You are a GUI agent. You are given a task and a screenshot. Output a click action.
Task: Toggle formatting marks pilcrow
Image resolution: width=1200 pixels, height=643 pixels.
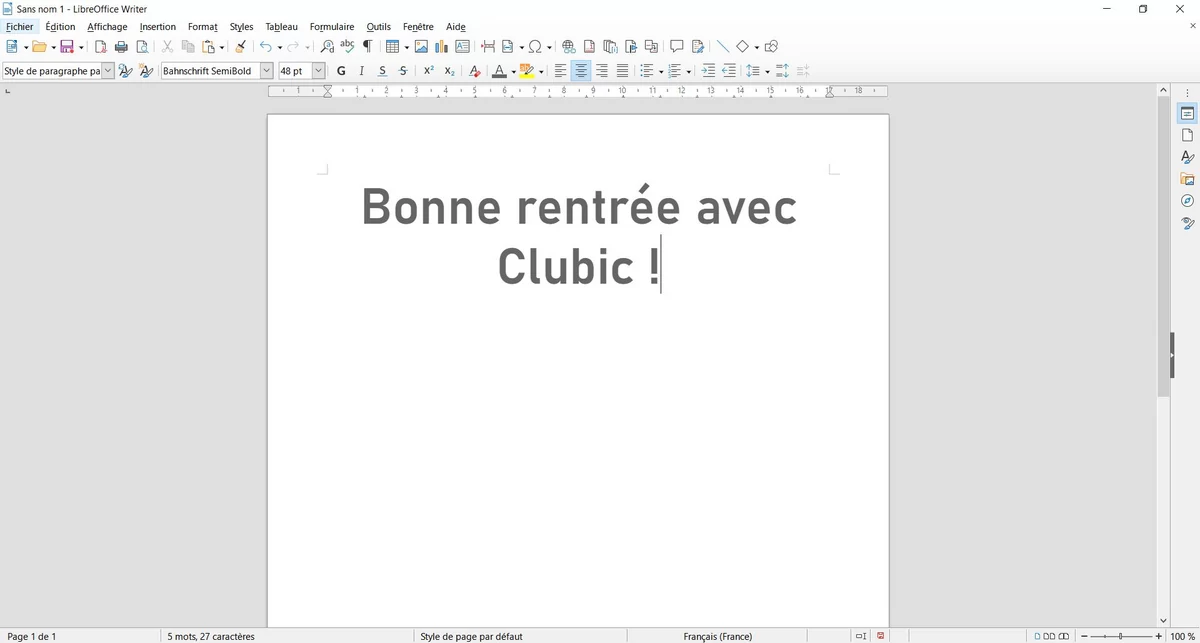[x=368, y=47]
